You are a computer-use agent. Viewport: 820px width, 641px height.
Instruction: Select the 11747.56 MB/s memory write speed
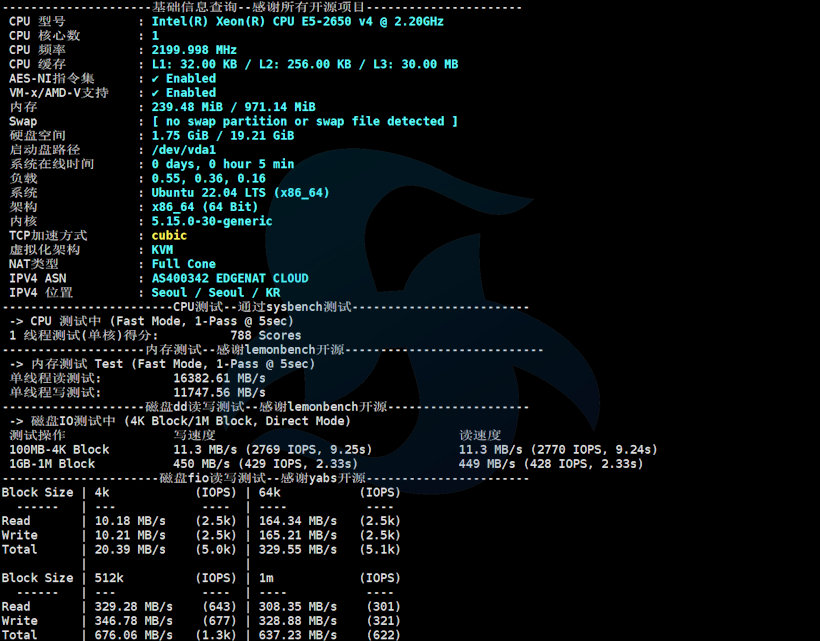coord(219,393)
